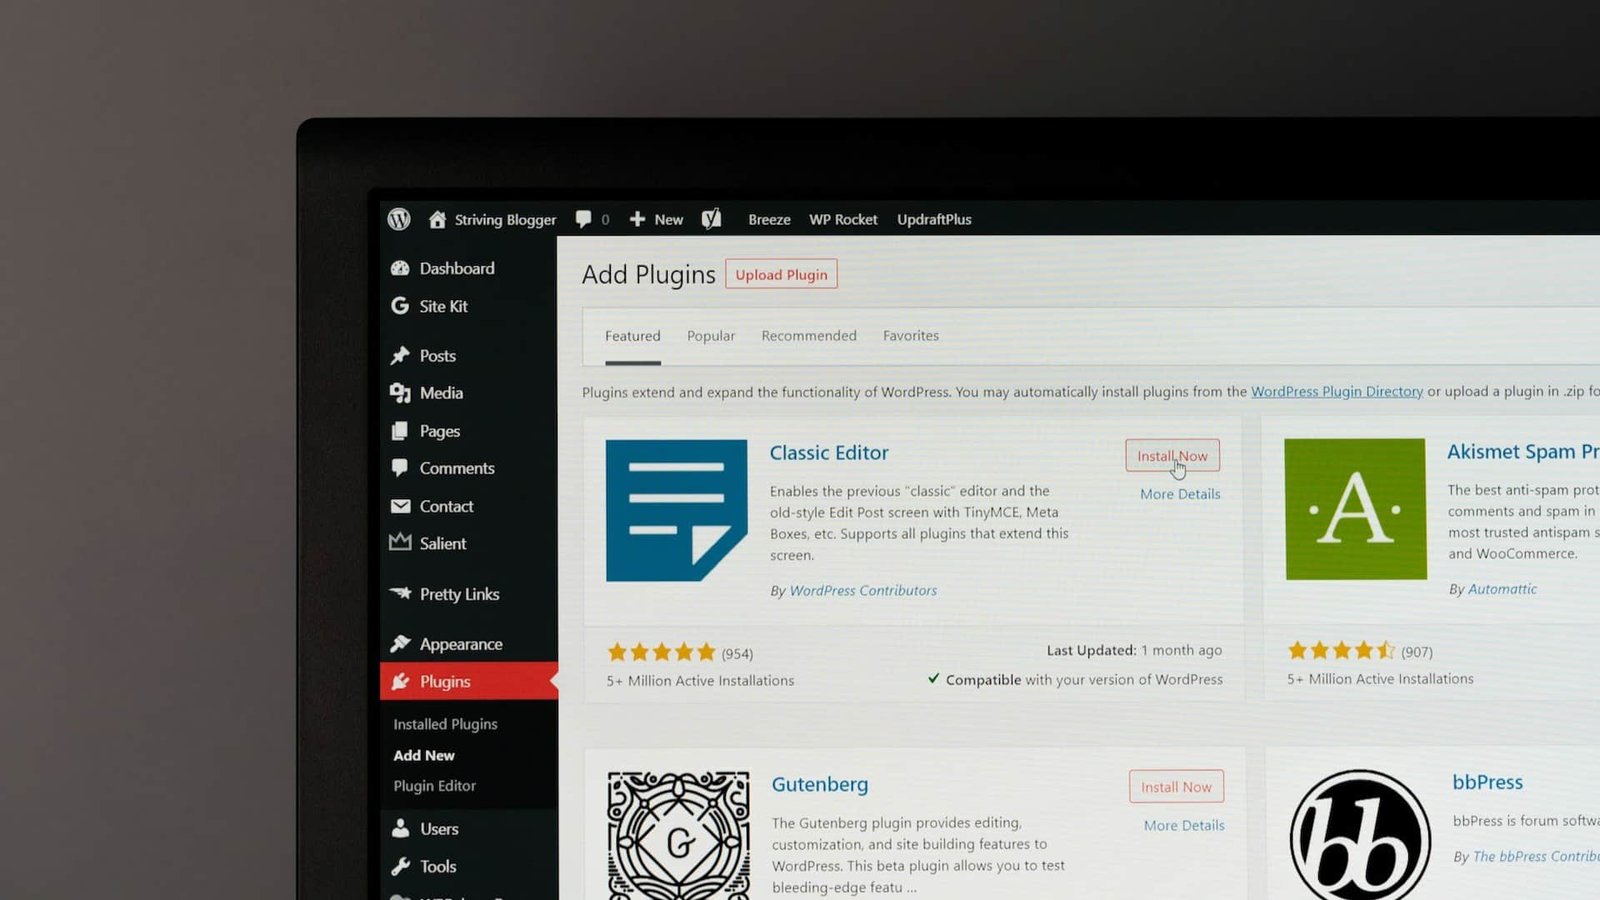Open the Favorites tab

click(911, 336)
